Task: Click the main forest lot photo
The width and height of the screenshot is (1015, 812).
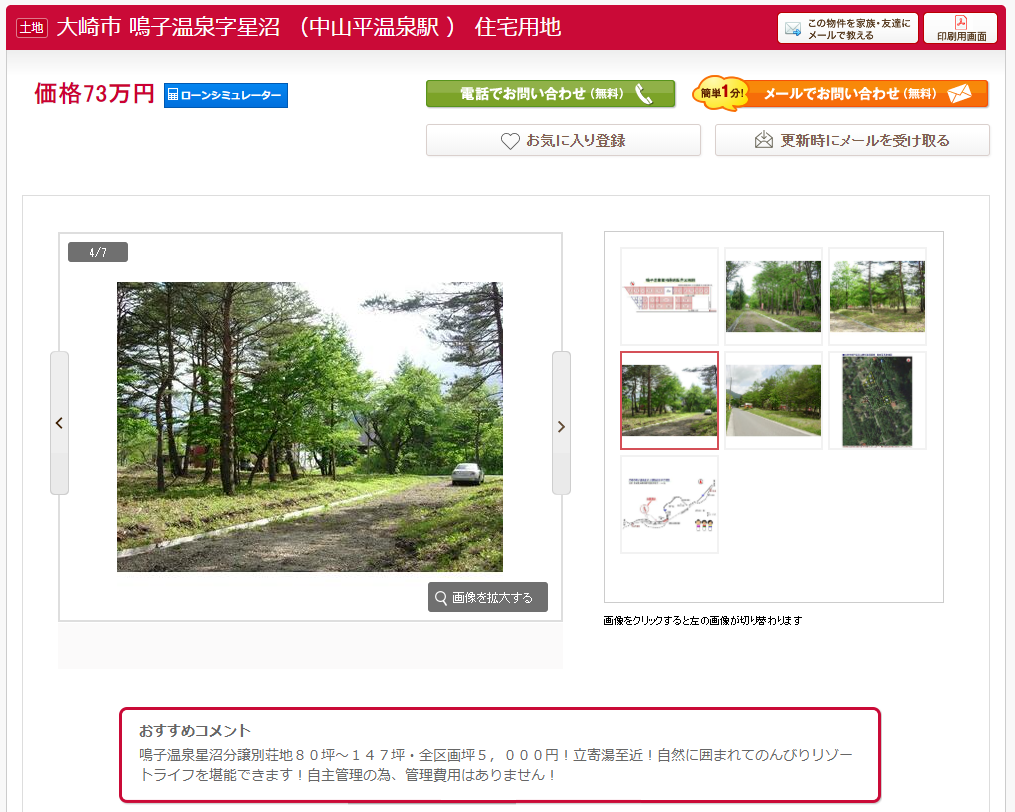Action: (x=309, y=427)
